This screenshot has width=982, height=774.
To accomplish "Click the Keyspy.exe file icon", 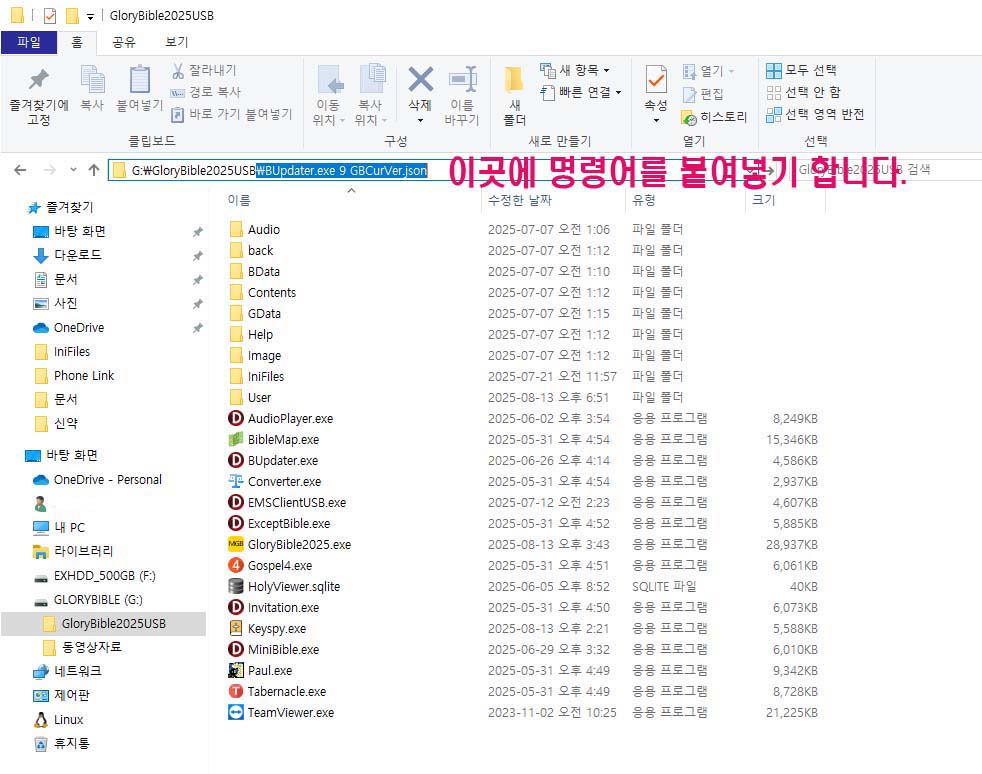I will [x=235, y=628].
